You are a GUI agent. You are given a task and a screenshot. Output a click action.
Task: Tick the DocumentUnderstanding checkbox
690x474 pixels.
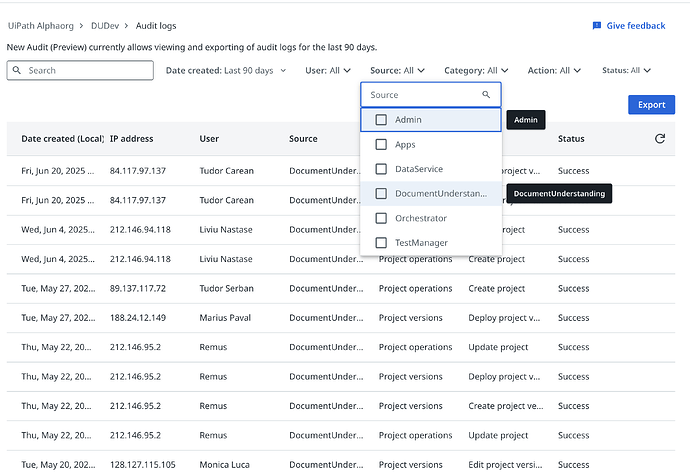[x=381, y=194]
